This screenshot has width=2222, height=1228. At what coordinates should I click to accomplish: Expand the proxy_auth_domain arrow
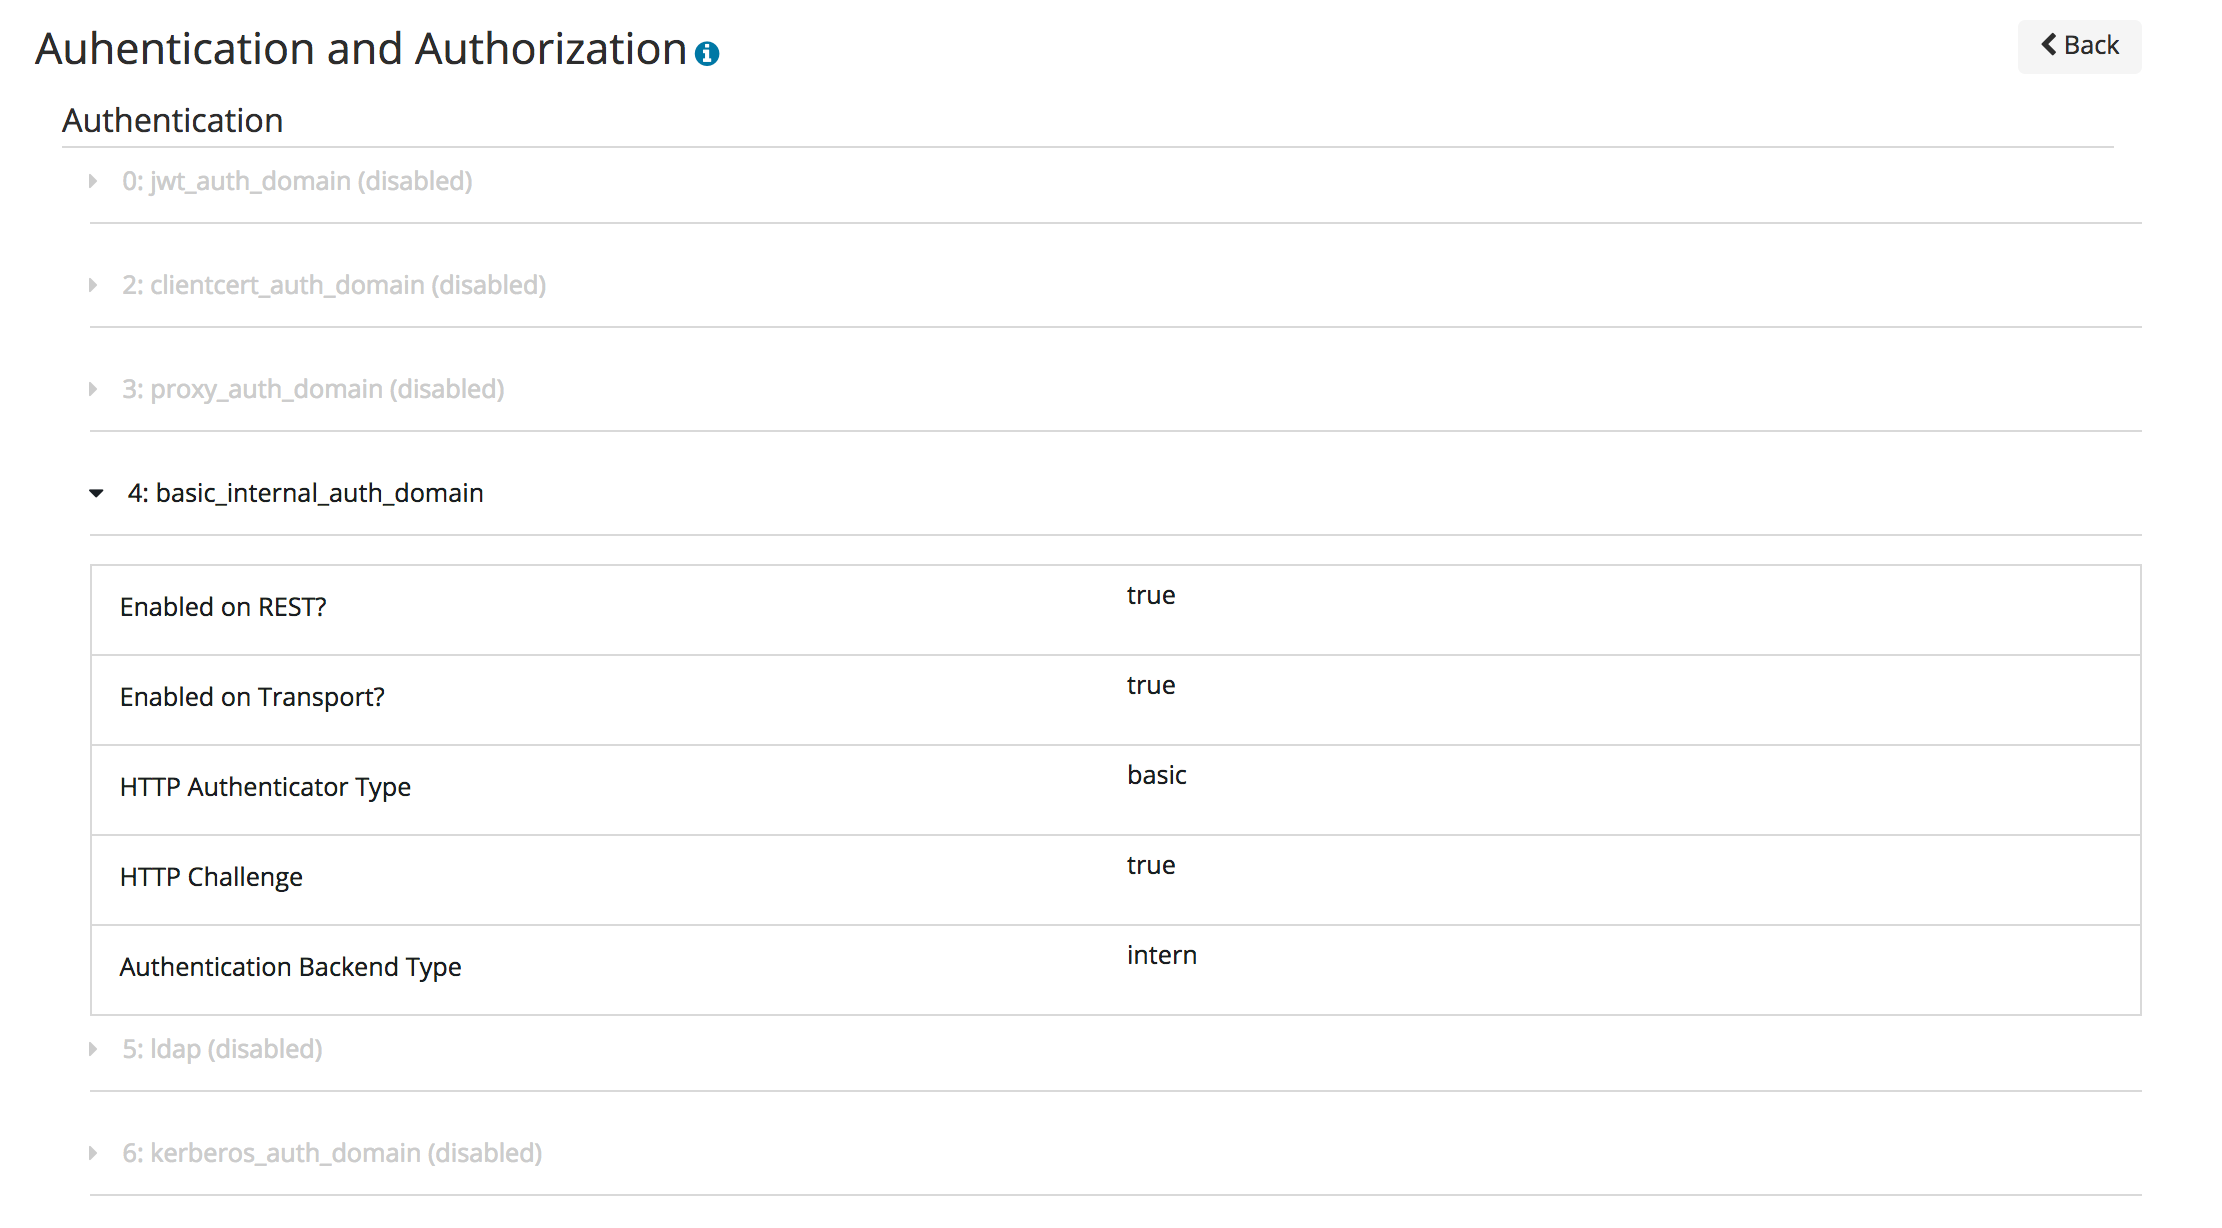click(93, 389)
